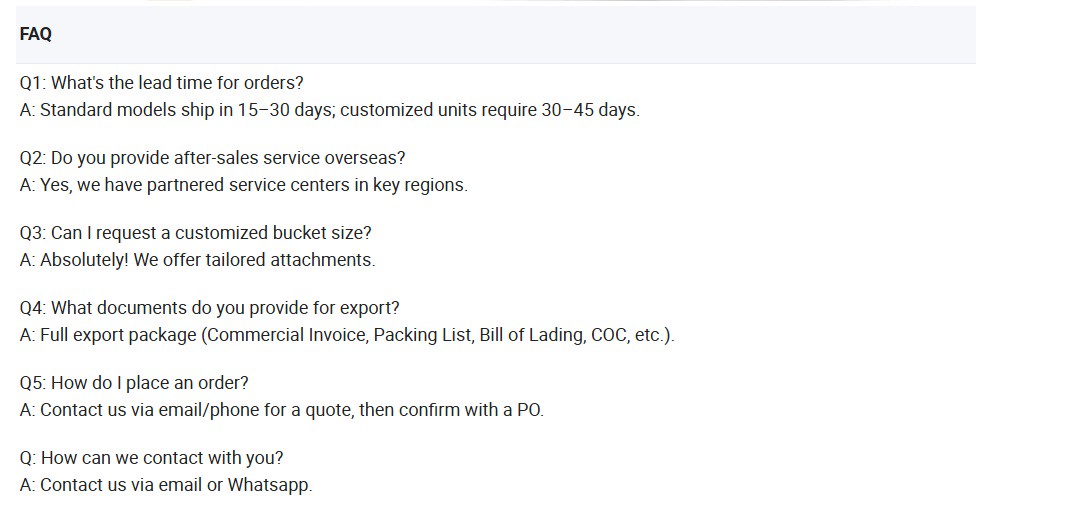Select the "How can we contact with you?" question
This screenshot has height=522, width=1070.
point(151,458)
